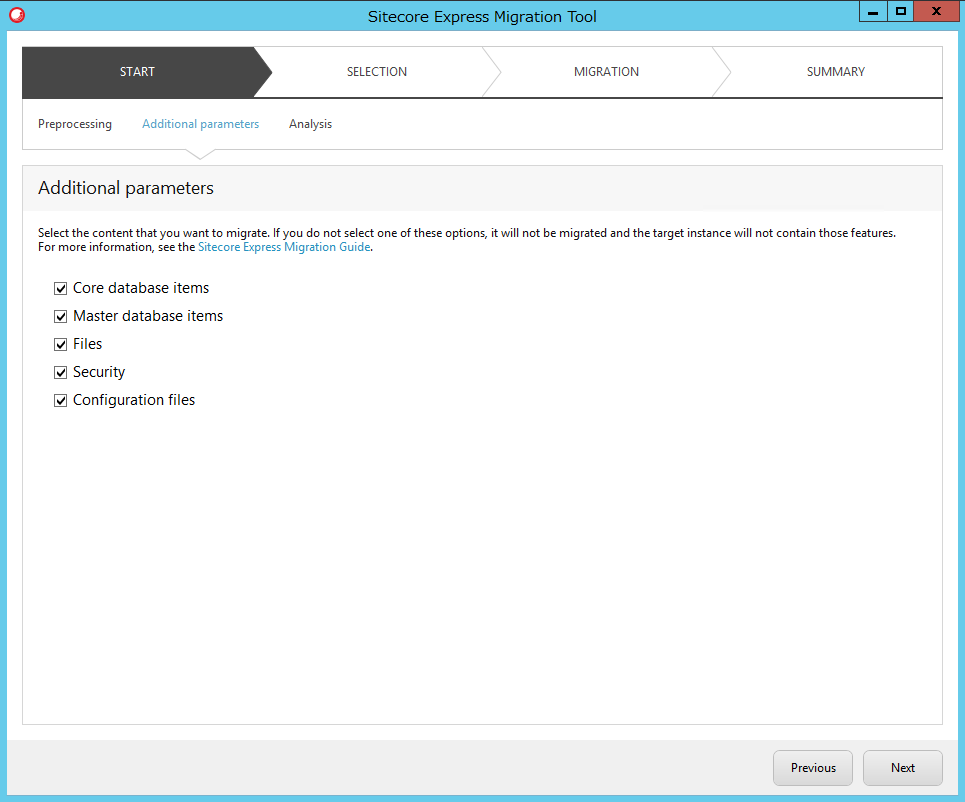The image size is (965, 802).
Task: Open Sitecore Express Migration Guide link
Action: click(284, 247)
